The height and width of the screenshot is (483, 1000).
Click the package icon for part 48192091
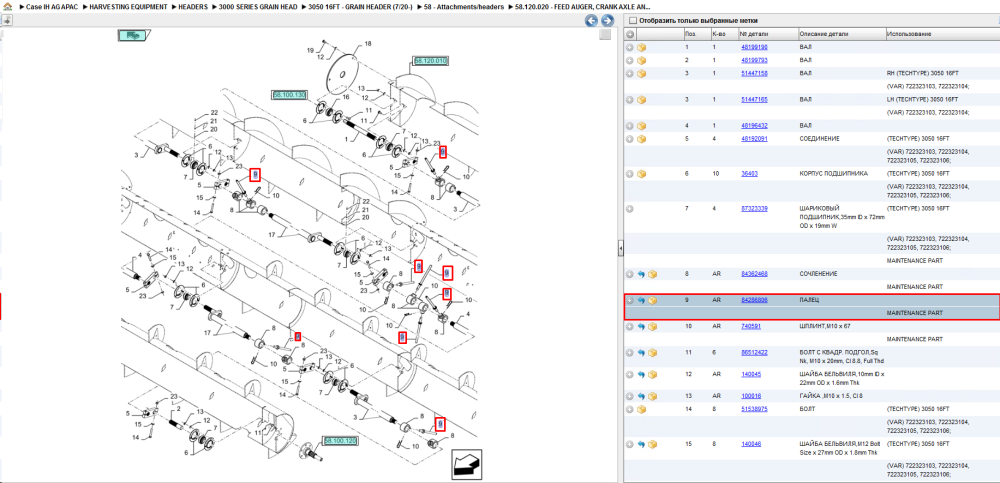click(x=642, y=138)
